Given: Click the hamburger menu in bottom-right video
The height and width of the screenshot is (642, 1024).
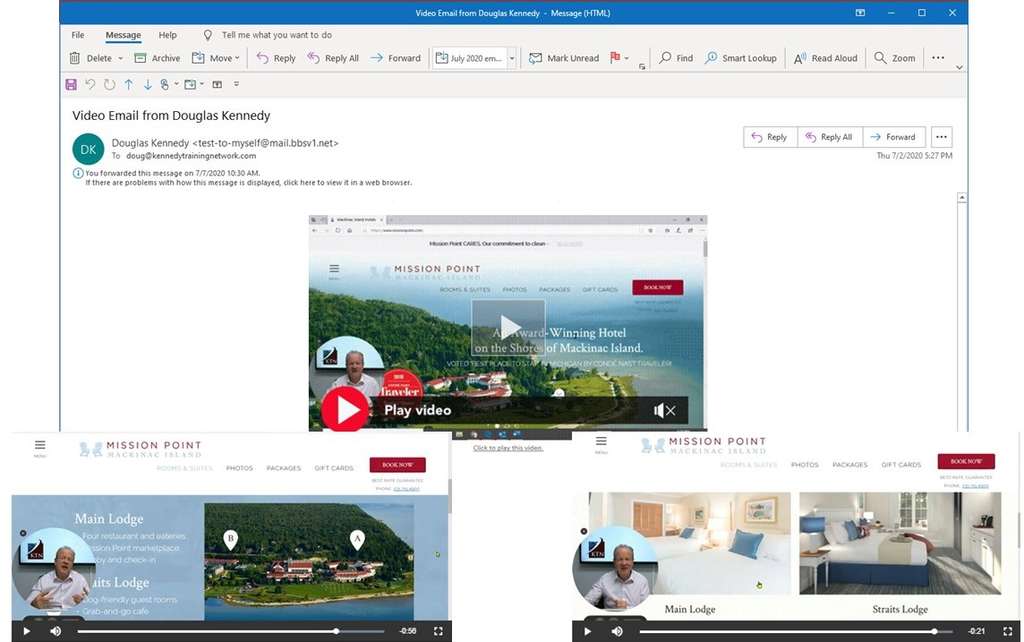Looking at the screenshot, I should tap(601, 443).
